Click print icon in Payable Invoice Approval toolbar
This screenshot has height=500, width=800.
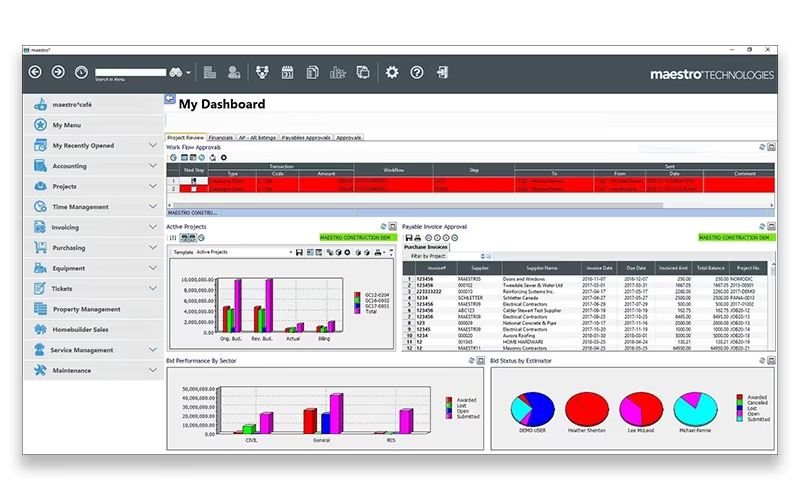[417, 238]
